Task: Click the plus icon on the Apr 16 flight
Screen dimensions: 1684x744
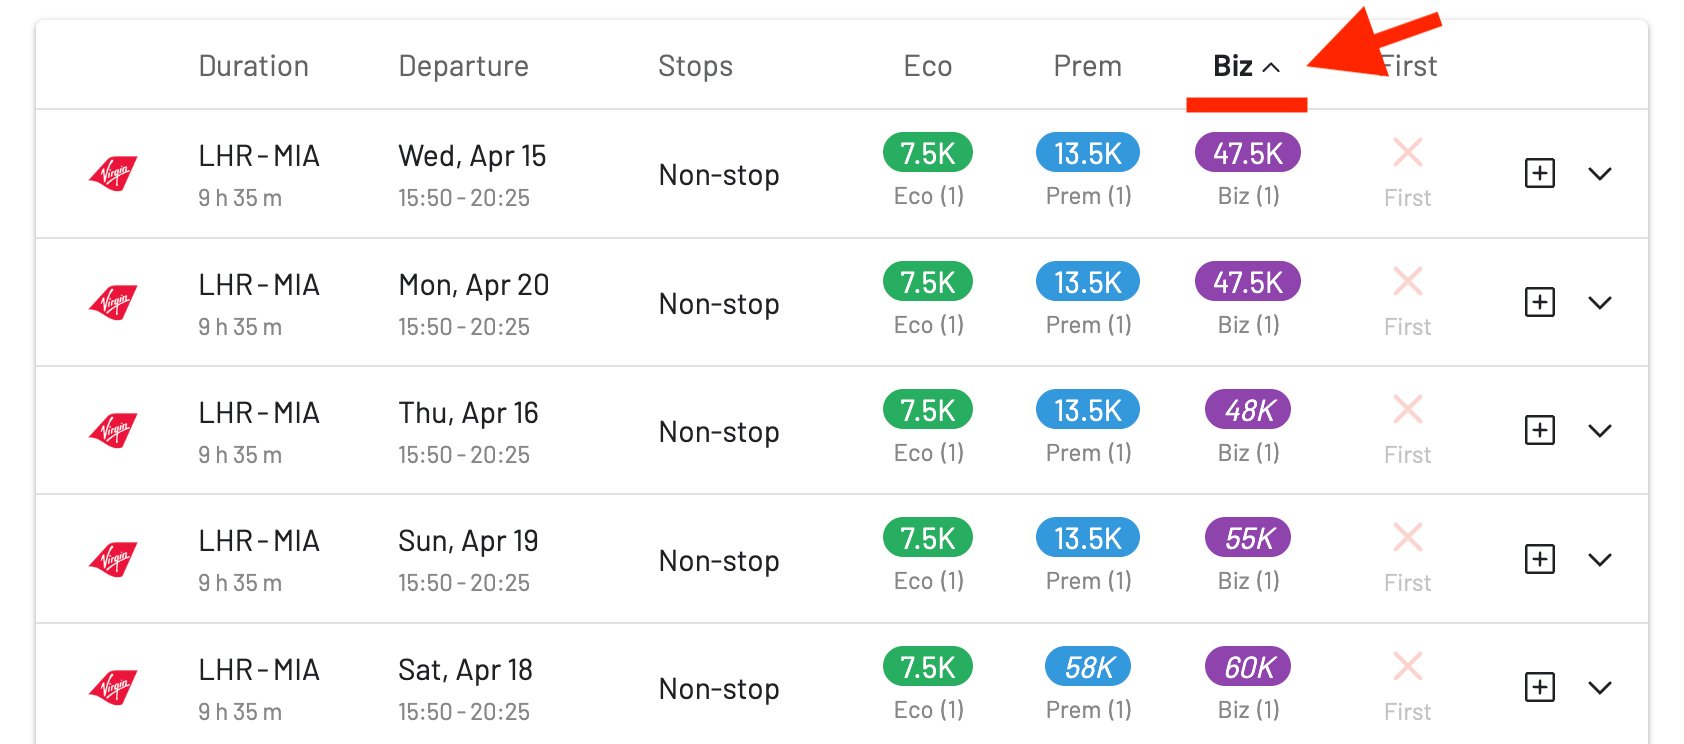Action: (x=1539, y=430)
